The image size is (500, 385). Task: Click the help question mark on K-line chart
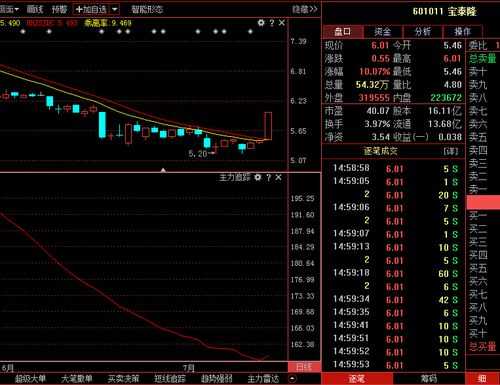(272, 23)
